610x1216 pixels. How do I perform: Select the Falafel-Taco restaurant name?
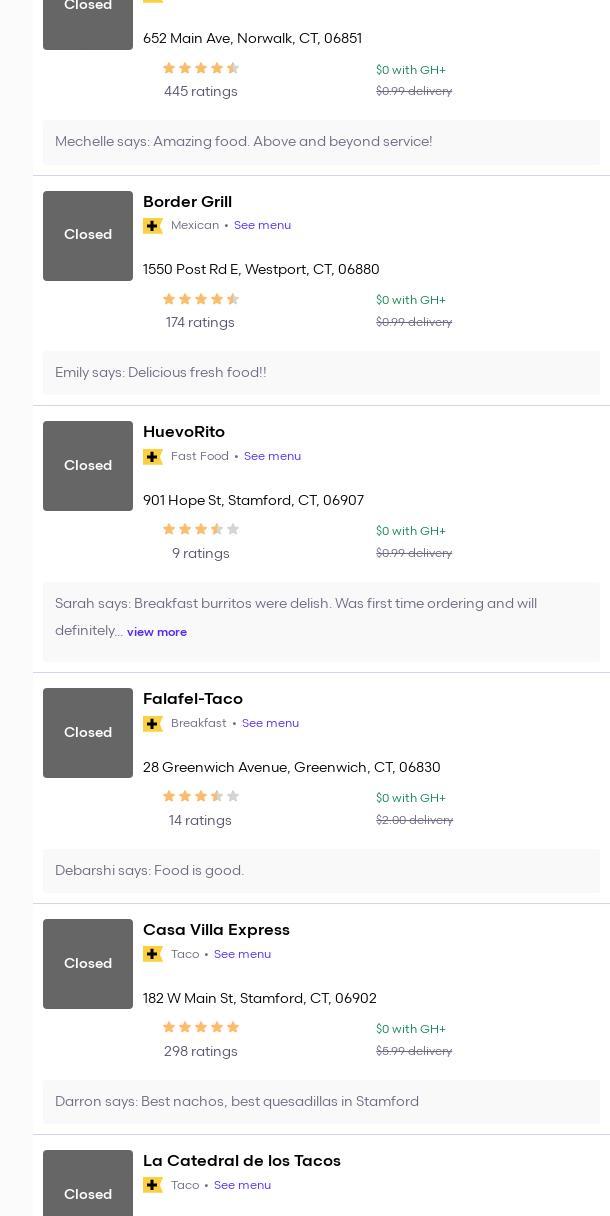193,699
